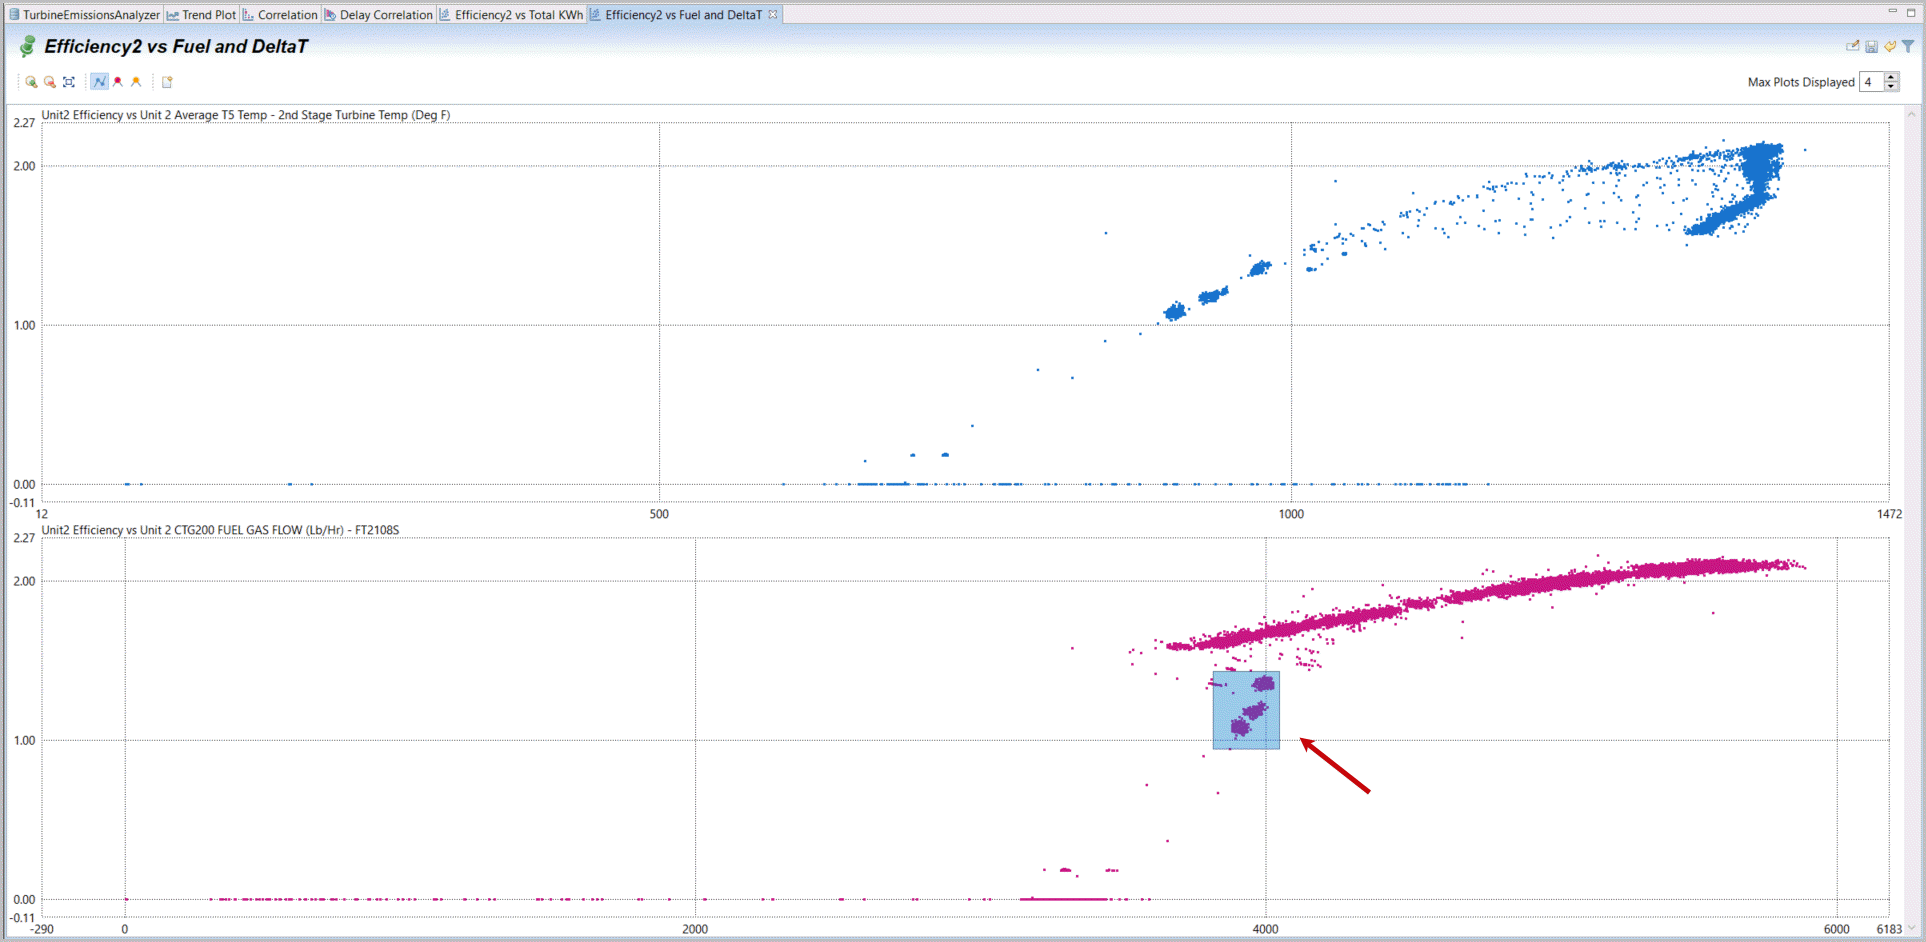Click the yellow revert arrow icon
This screenshot has width=1926, height=942.
[x=1890, y=46]
